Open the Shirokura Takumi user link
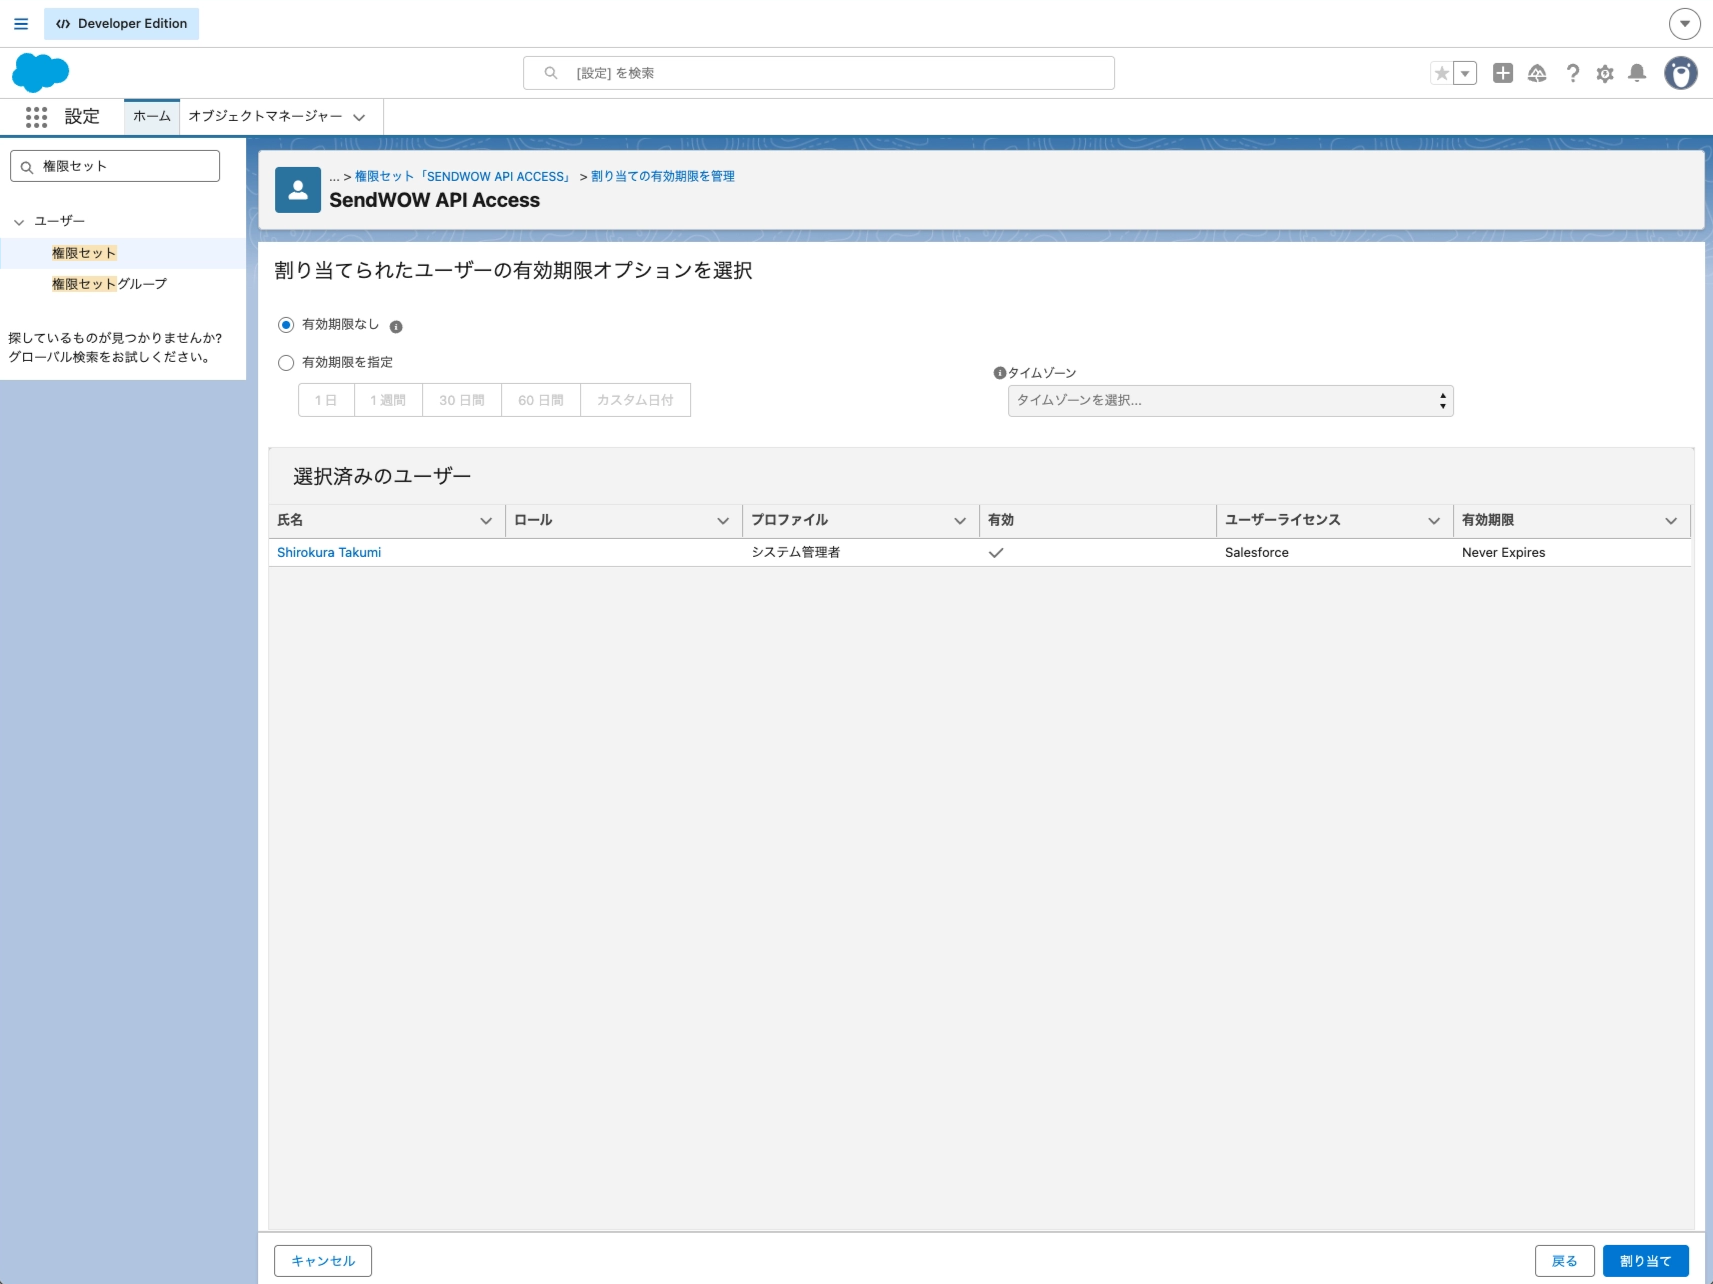The image size is (1713, 1284). pos(329,552)
